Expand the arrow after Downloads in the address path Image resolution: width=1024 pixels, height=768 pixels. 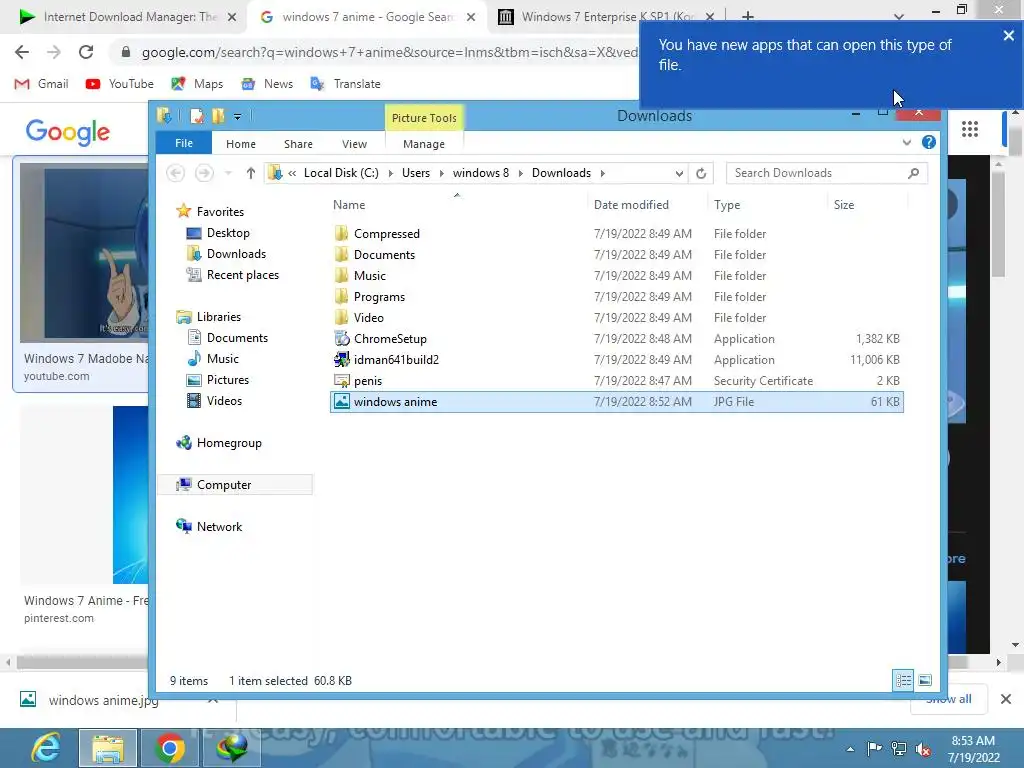602,173
